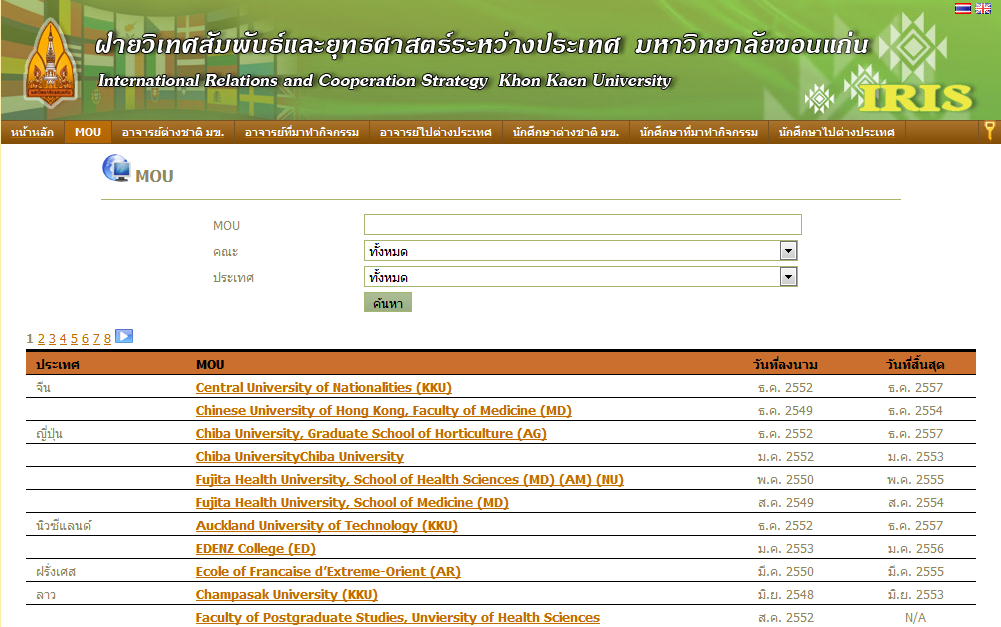
Task: Switch to English language flag
Action: point(983,8)
